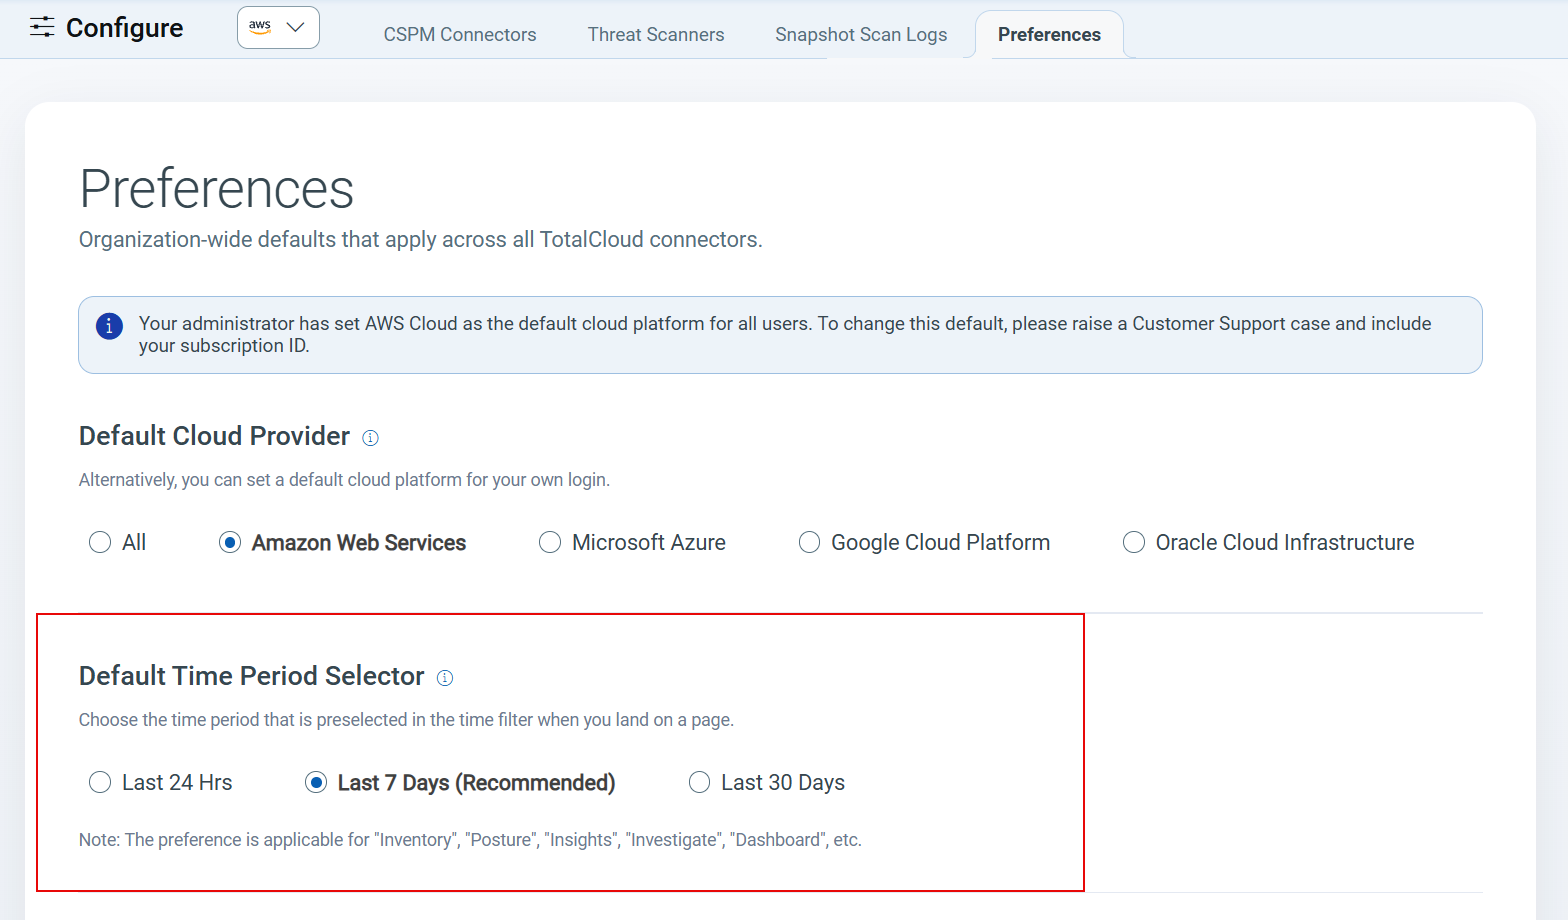Viewport: 1568px width, 920px height.
Task: Click the blue info icon in the administrator banner
Action: (109, 326)
